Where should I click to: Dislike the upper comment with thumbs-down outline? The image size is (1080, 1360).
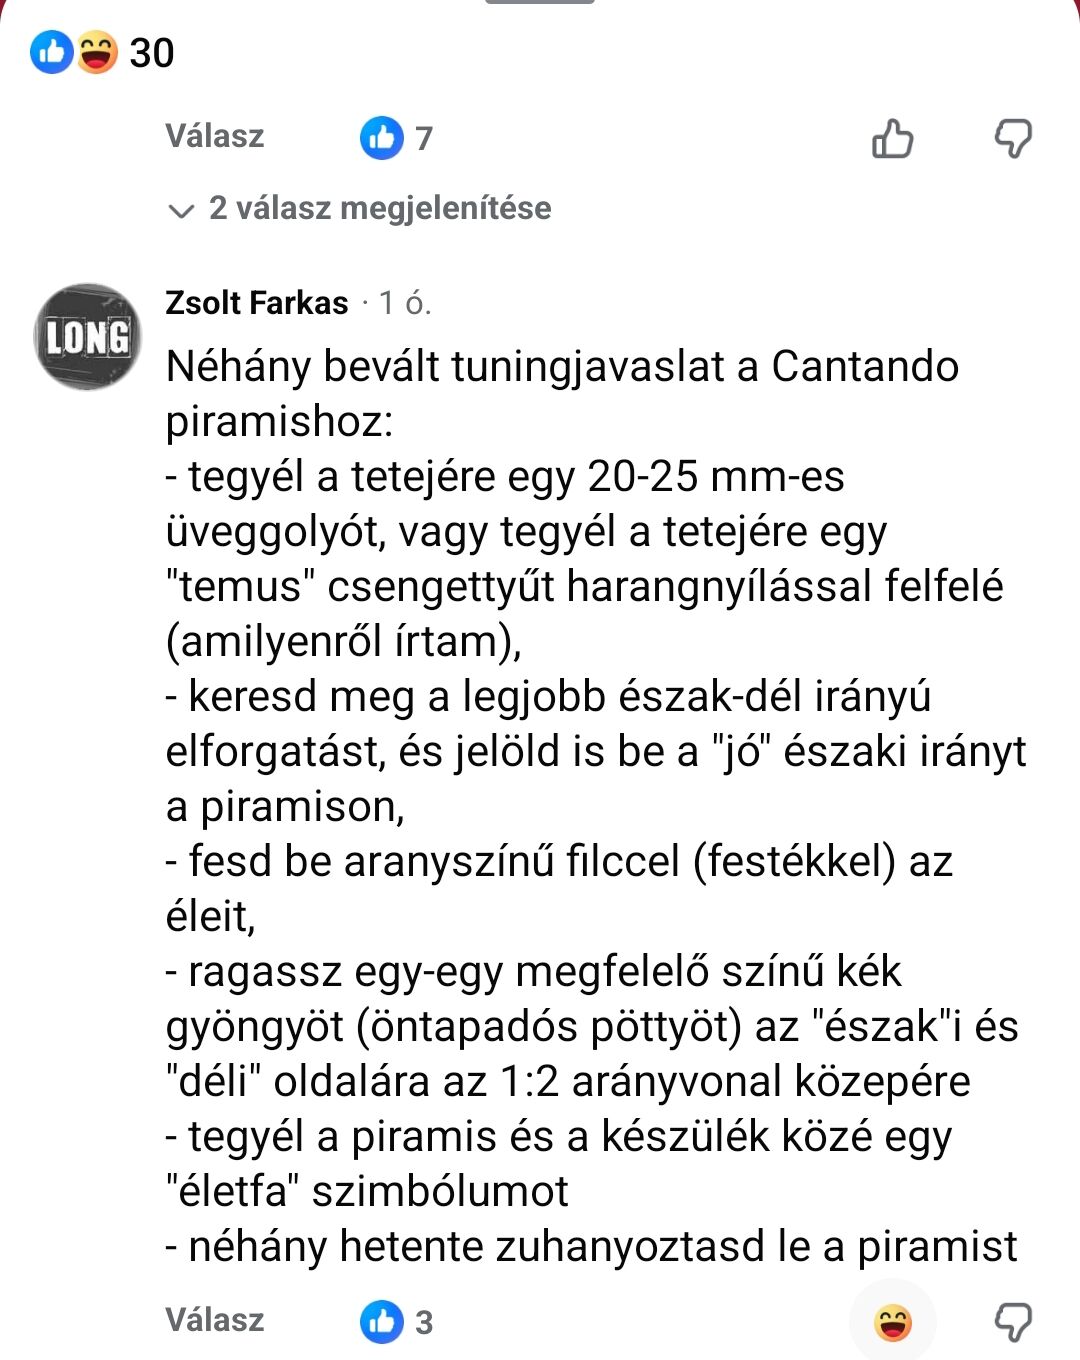(x=1012, y=138)
